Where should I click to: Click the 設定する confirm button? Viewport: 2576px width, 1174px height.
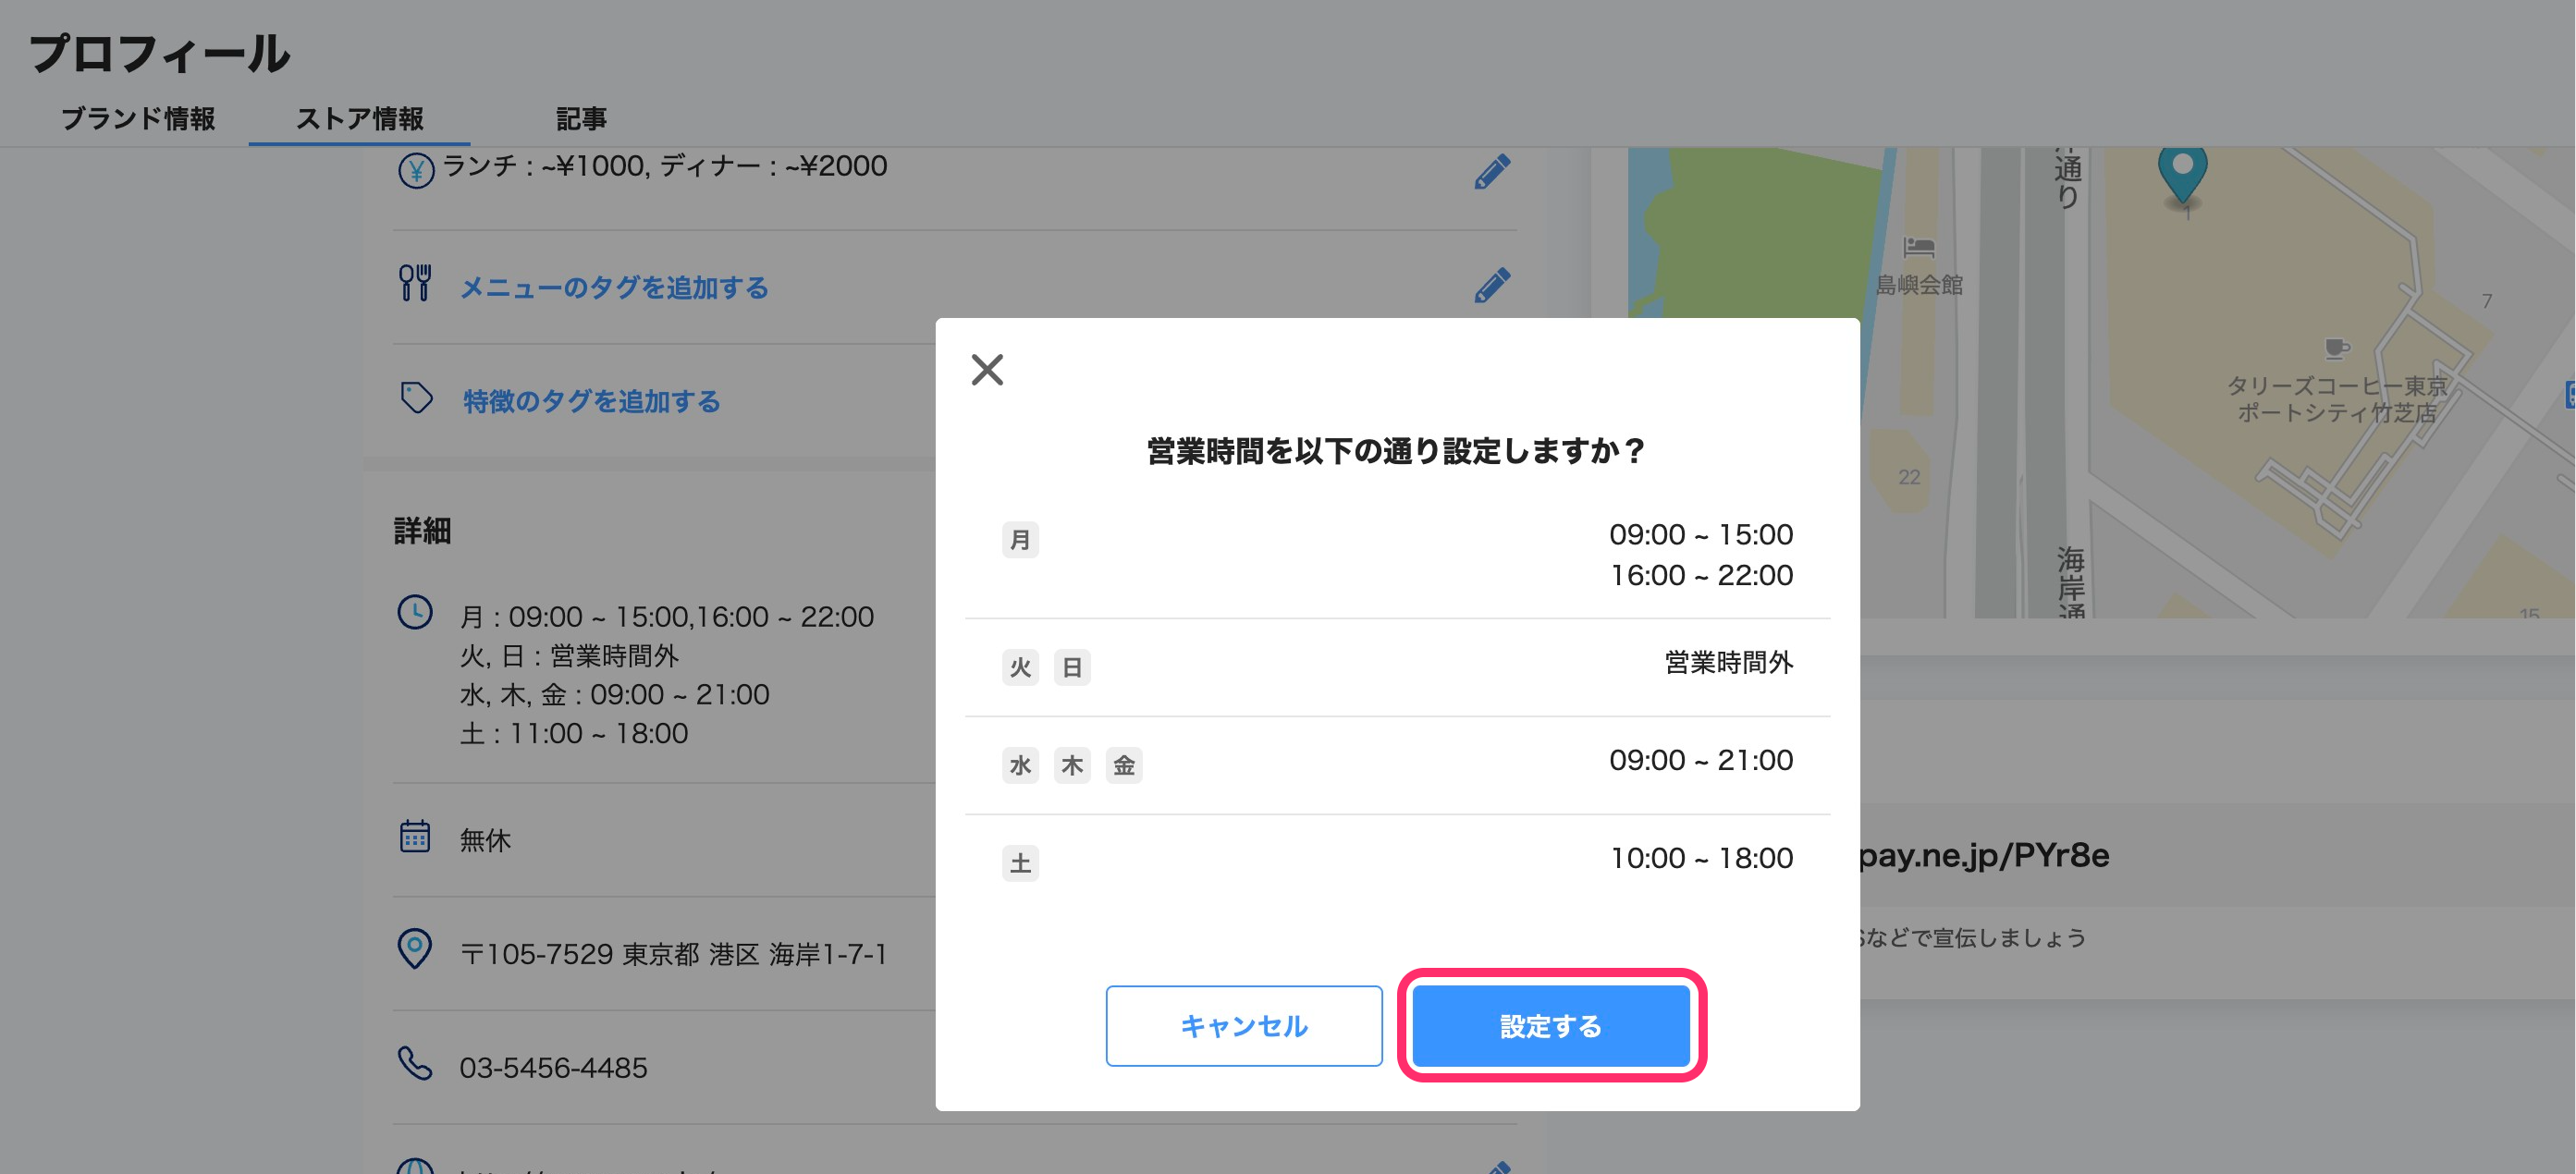pos(1550,1025)
